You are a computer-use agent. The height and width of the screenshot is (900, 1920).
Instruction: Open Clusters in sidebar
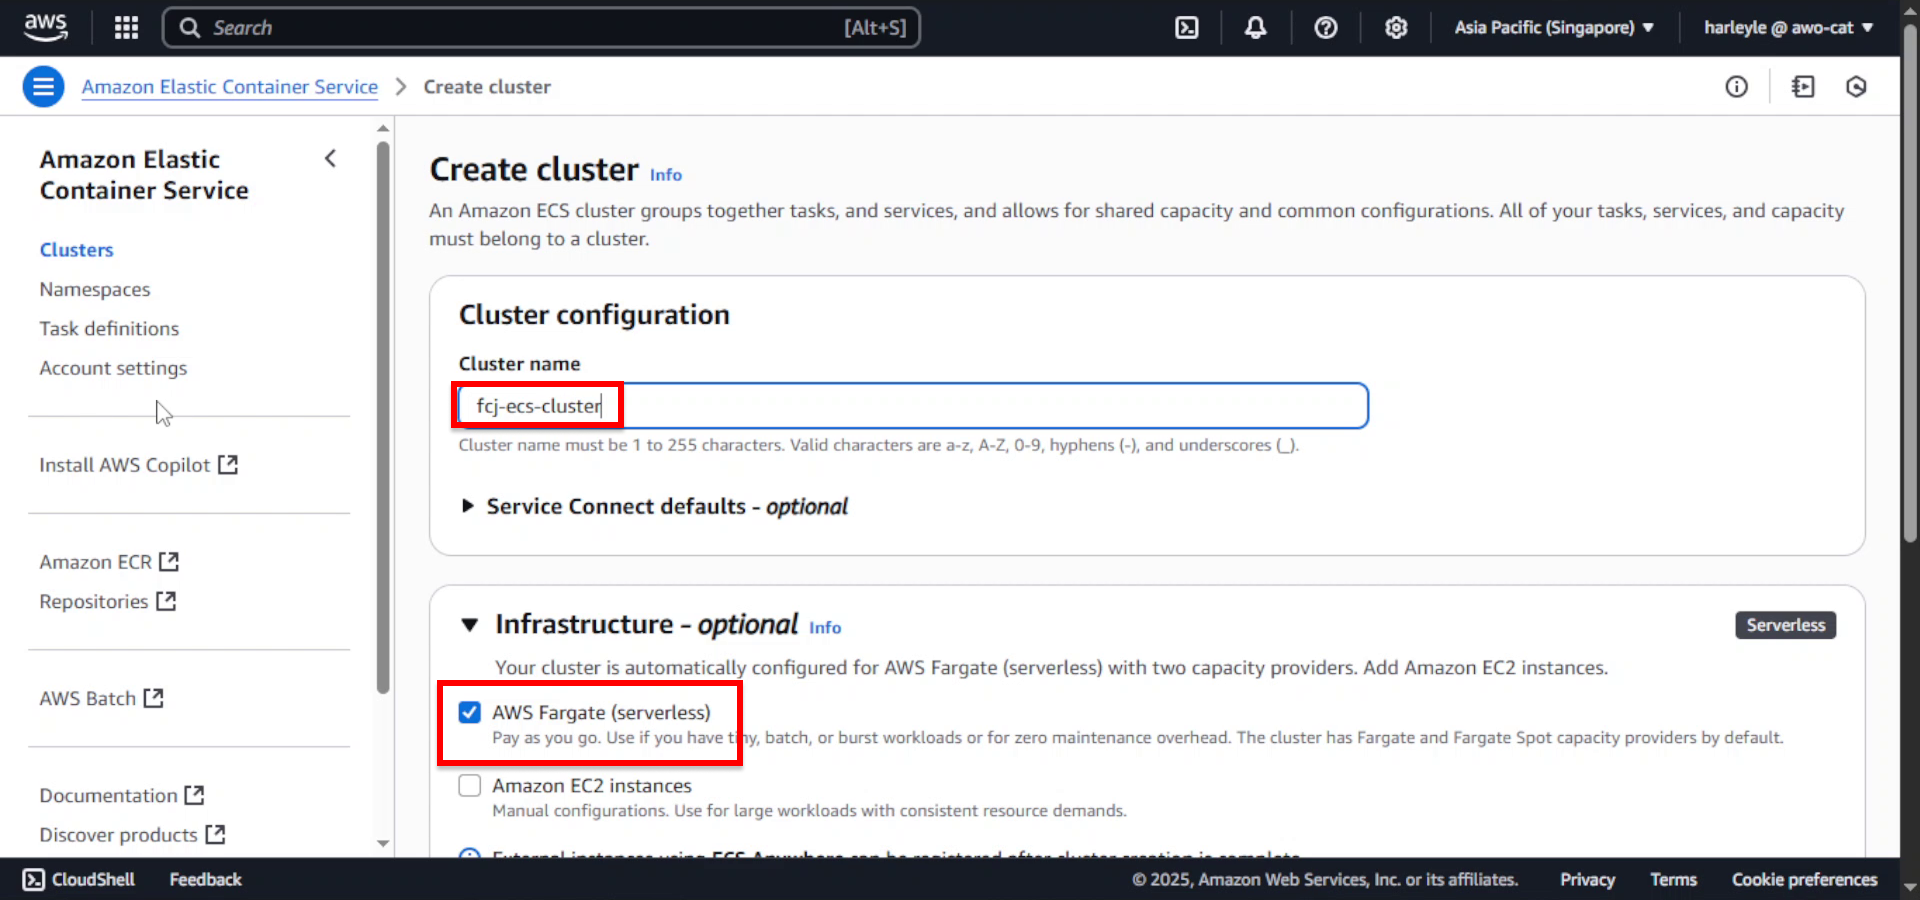(x=76, y=250)
